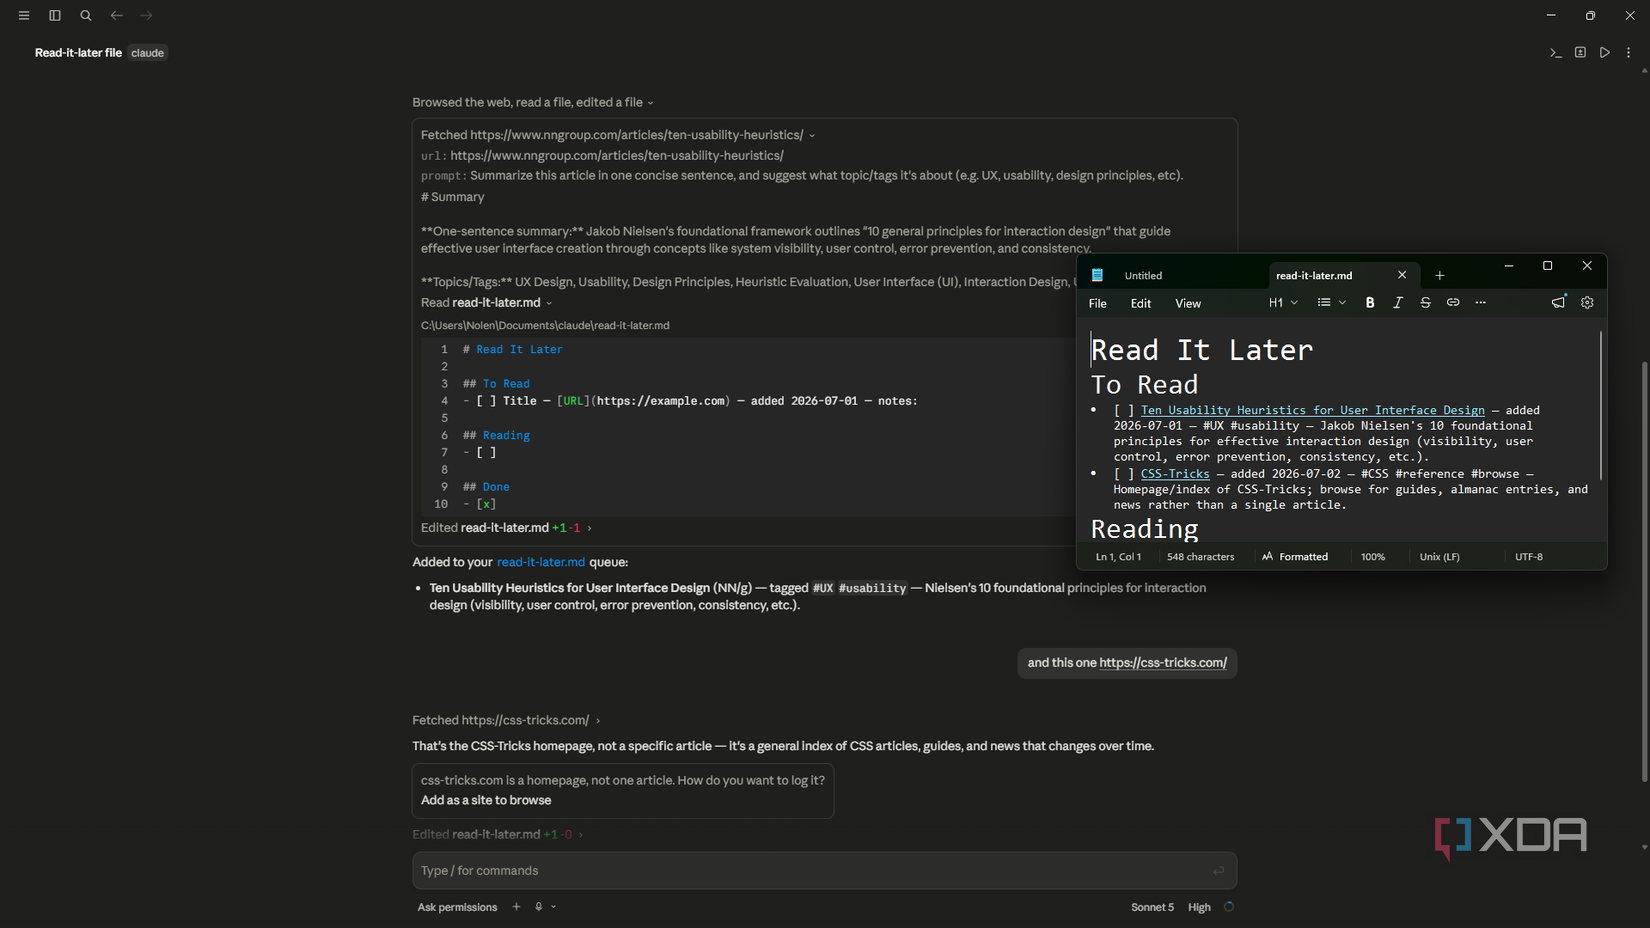Collapse the 'Read read-it-later.md' step
The image size is (1650, 928).
(486, 303)
